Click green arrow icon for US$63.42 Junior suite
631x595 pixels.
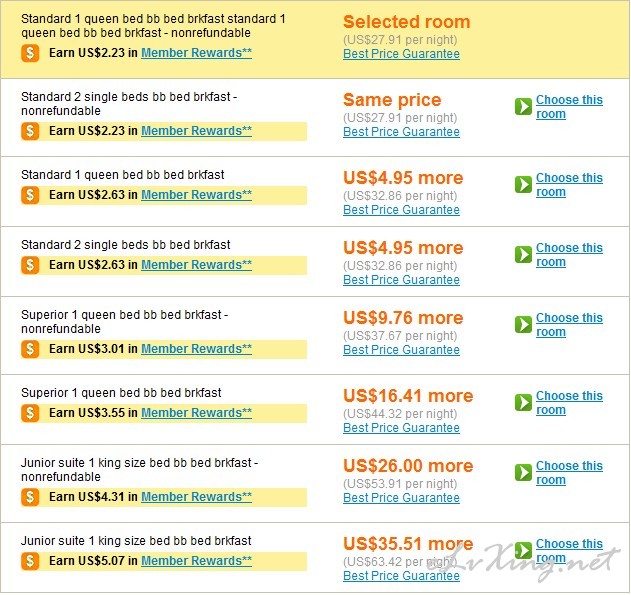coord(523,551)
